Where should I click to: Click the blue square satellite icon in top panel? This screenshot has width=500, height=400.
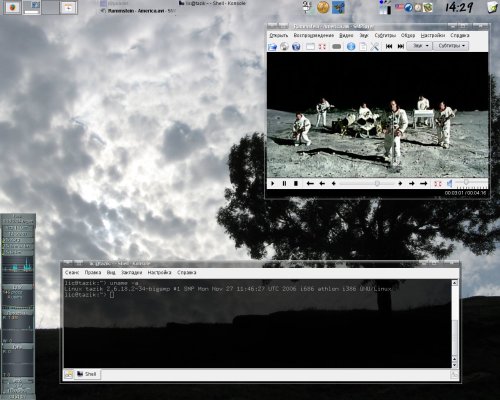click(338, 7)
